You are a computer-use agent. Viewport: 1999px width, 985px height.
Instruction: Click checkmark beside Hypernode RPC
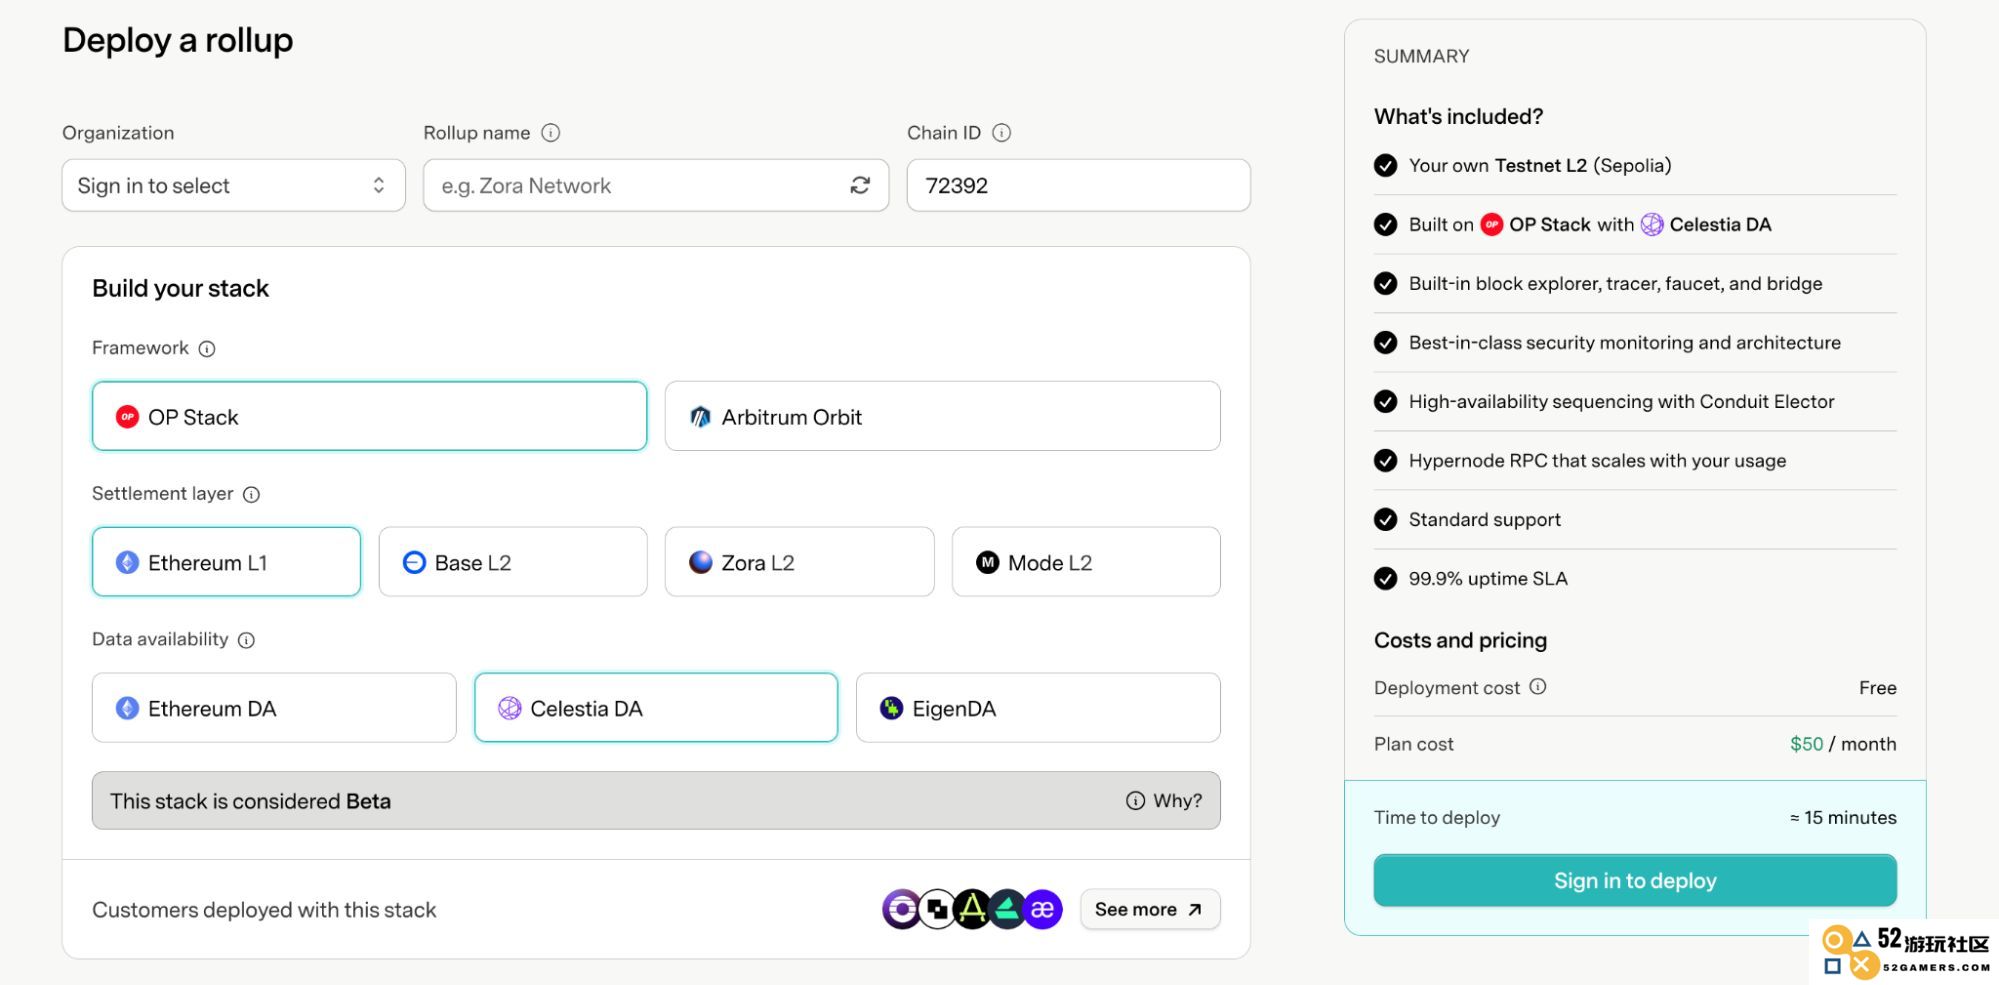1385,460
